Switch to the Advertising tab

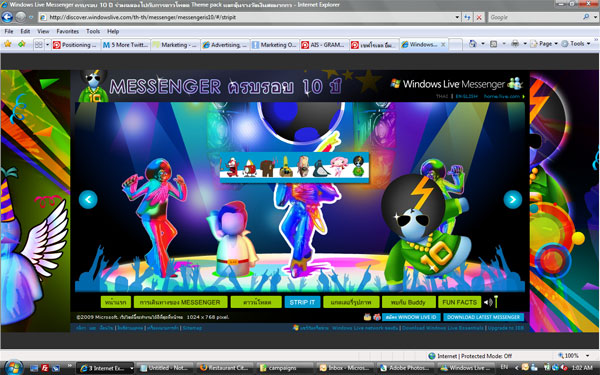[225, 45]
